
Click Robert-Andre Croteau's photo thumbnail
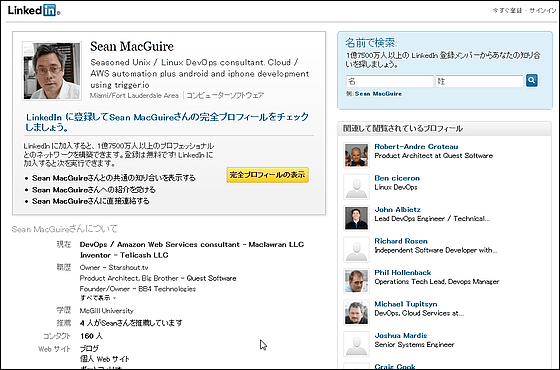356,155
